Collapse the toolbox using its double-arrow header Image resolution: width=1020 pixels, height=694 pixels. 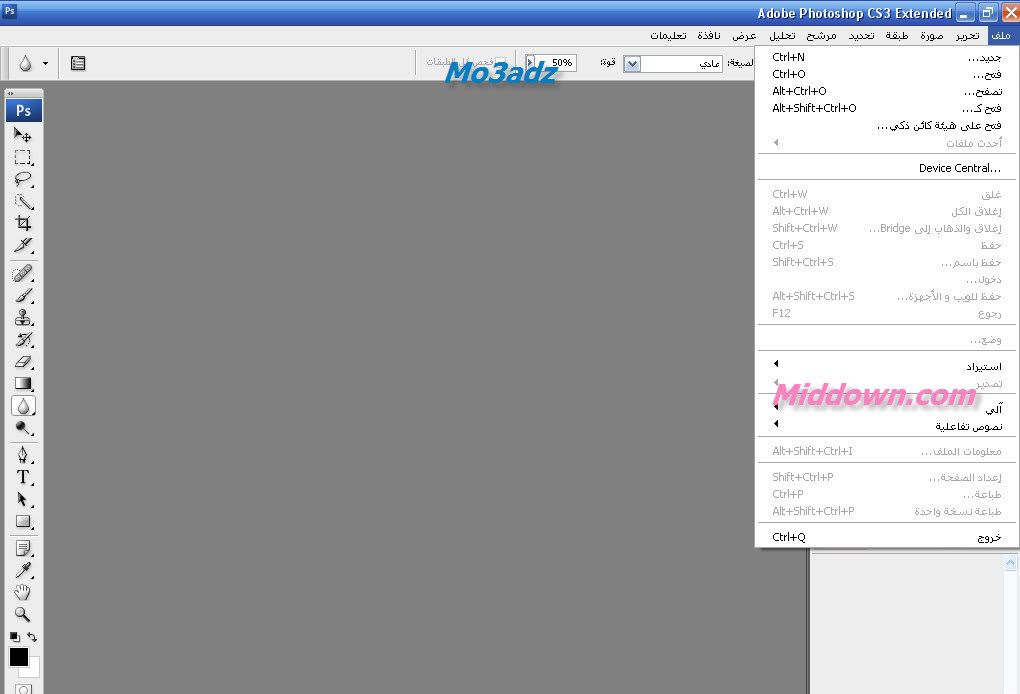(10, 93)
